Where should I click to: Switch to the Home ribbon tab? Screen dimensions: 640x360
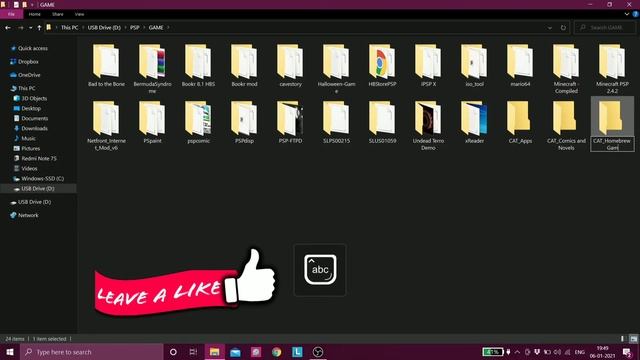tap(35, 14)
